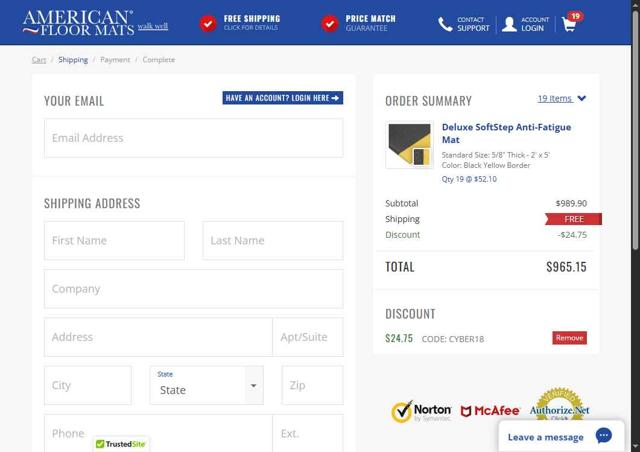Remove the CYBER18 discount code
The width and height of the screenshot is (640, 452).
[x=569, y=338]
